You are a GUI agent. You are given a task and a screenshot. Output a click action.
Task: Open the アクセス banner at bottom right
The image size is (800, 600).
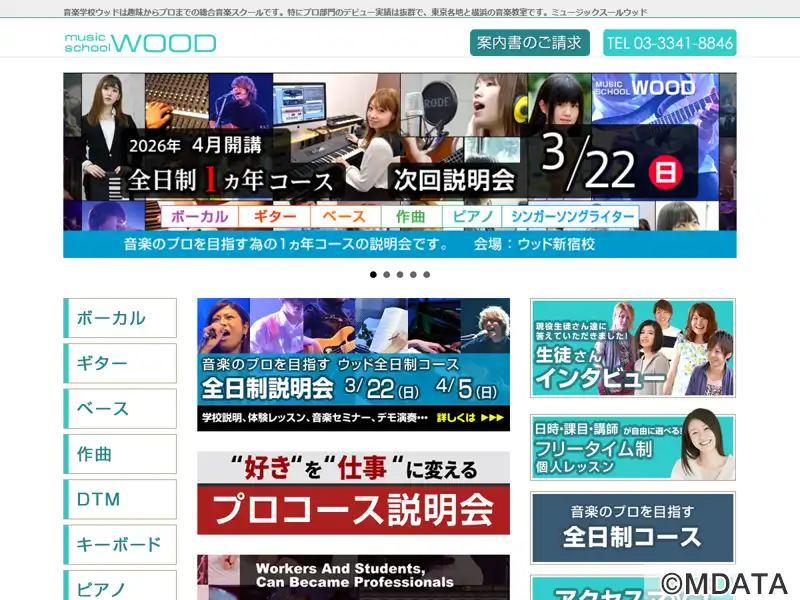633,588
